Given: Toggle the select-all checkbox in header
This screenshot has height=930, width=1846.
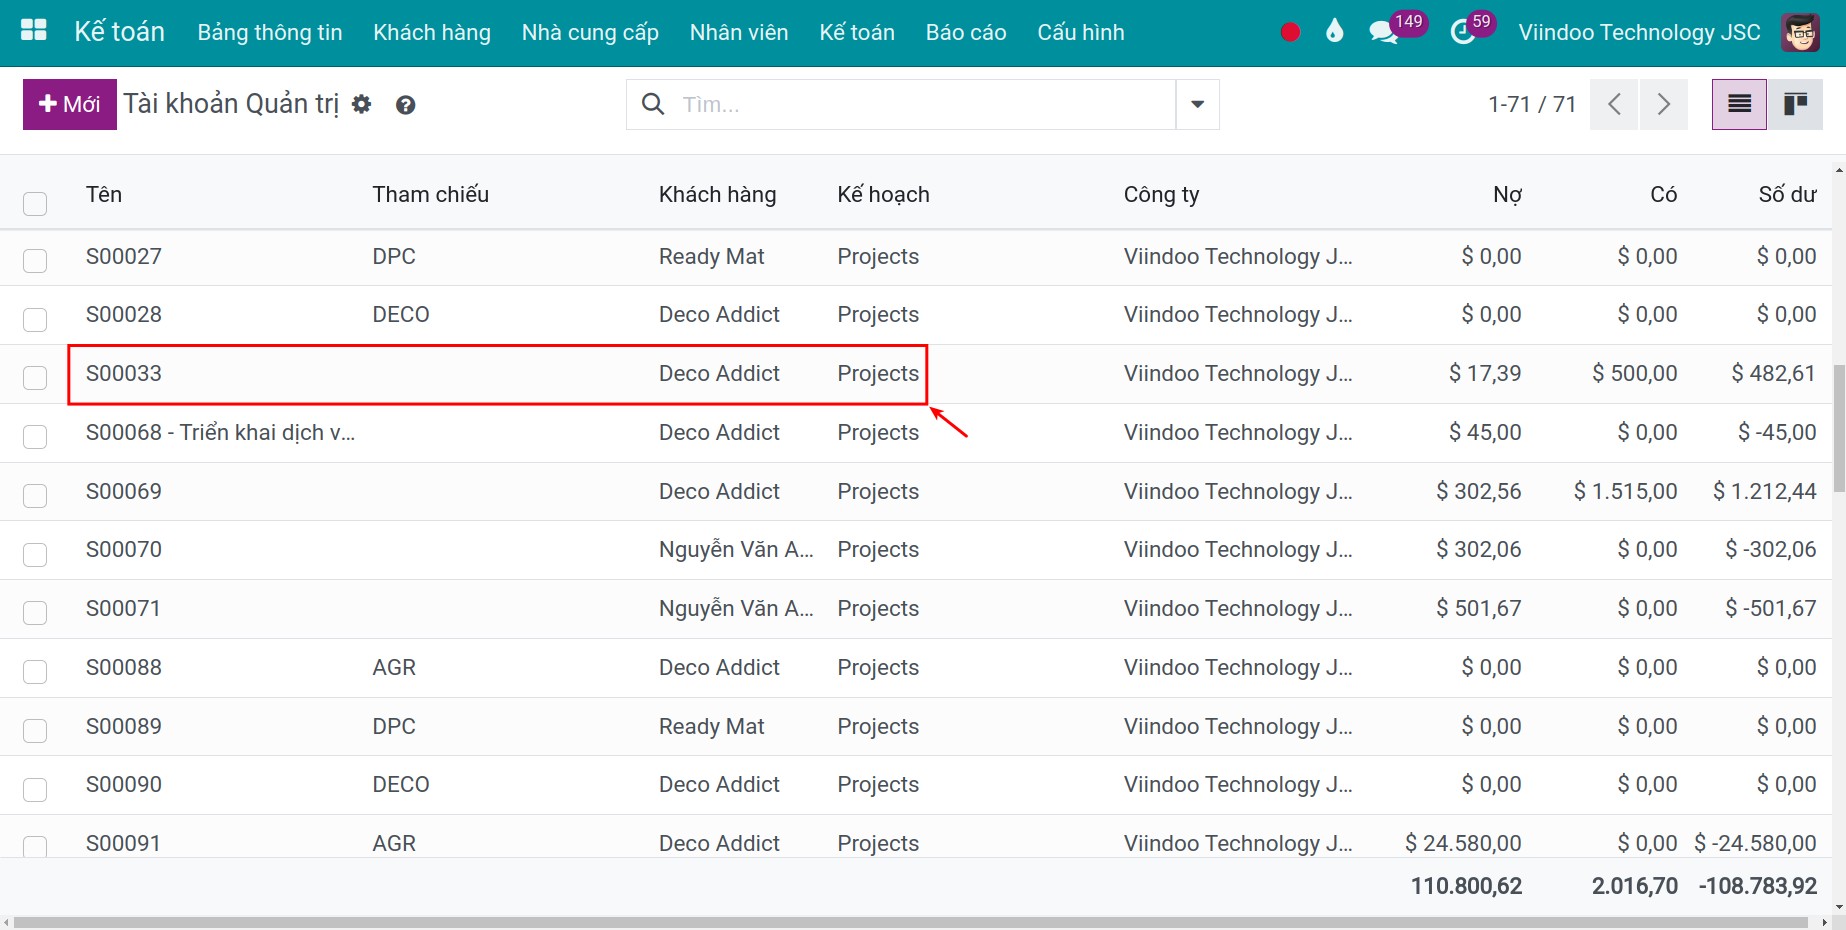Looking at the screenshot, I should [x=35, y=203].
